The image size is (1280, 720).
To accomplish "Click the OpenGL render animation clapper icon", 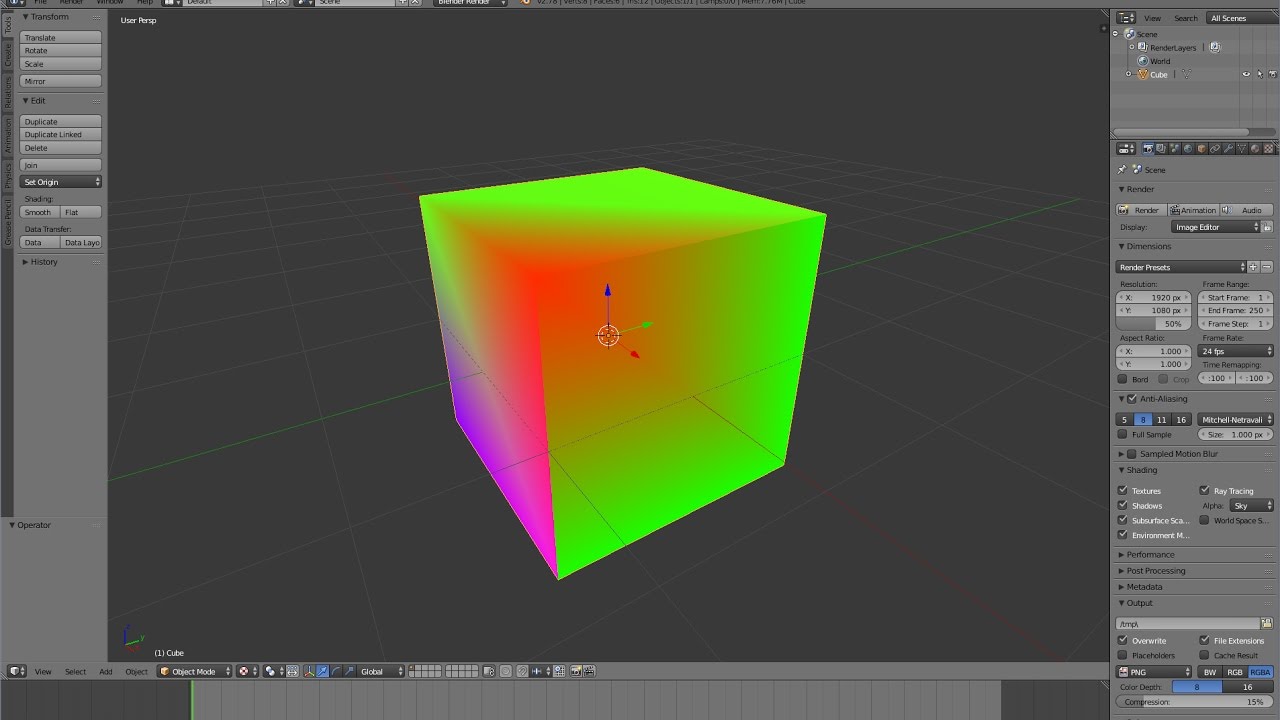I will tap(589, 672).
